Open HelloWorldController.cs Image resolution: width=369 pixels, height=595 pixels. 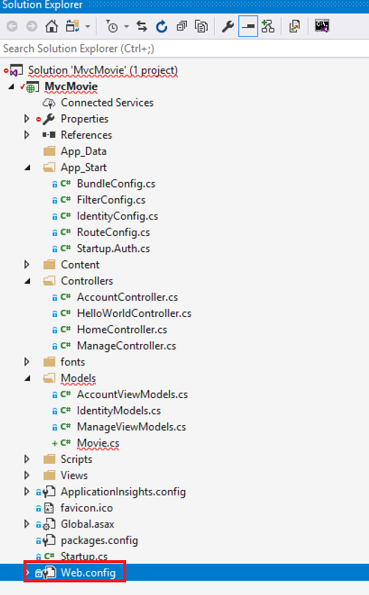pos(134,313)
